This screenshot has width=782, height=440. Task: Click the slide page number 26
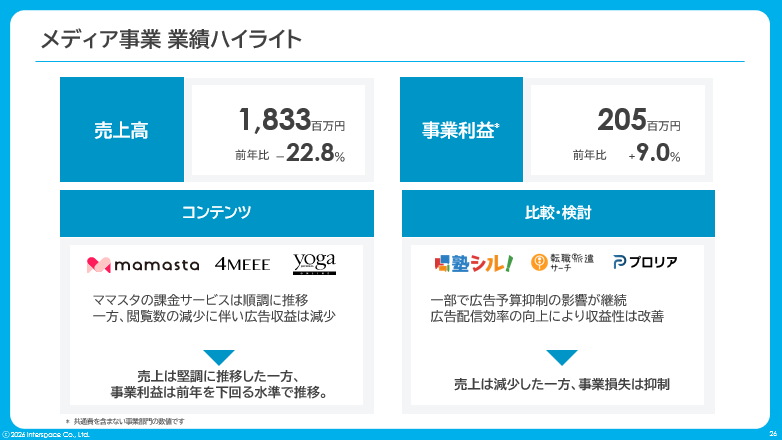pos(773,434)
